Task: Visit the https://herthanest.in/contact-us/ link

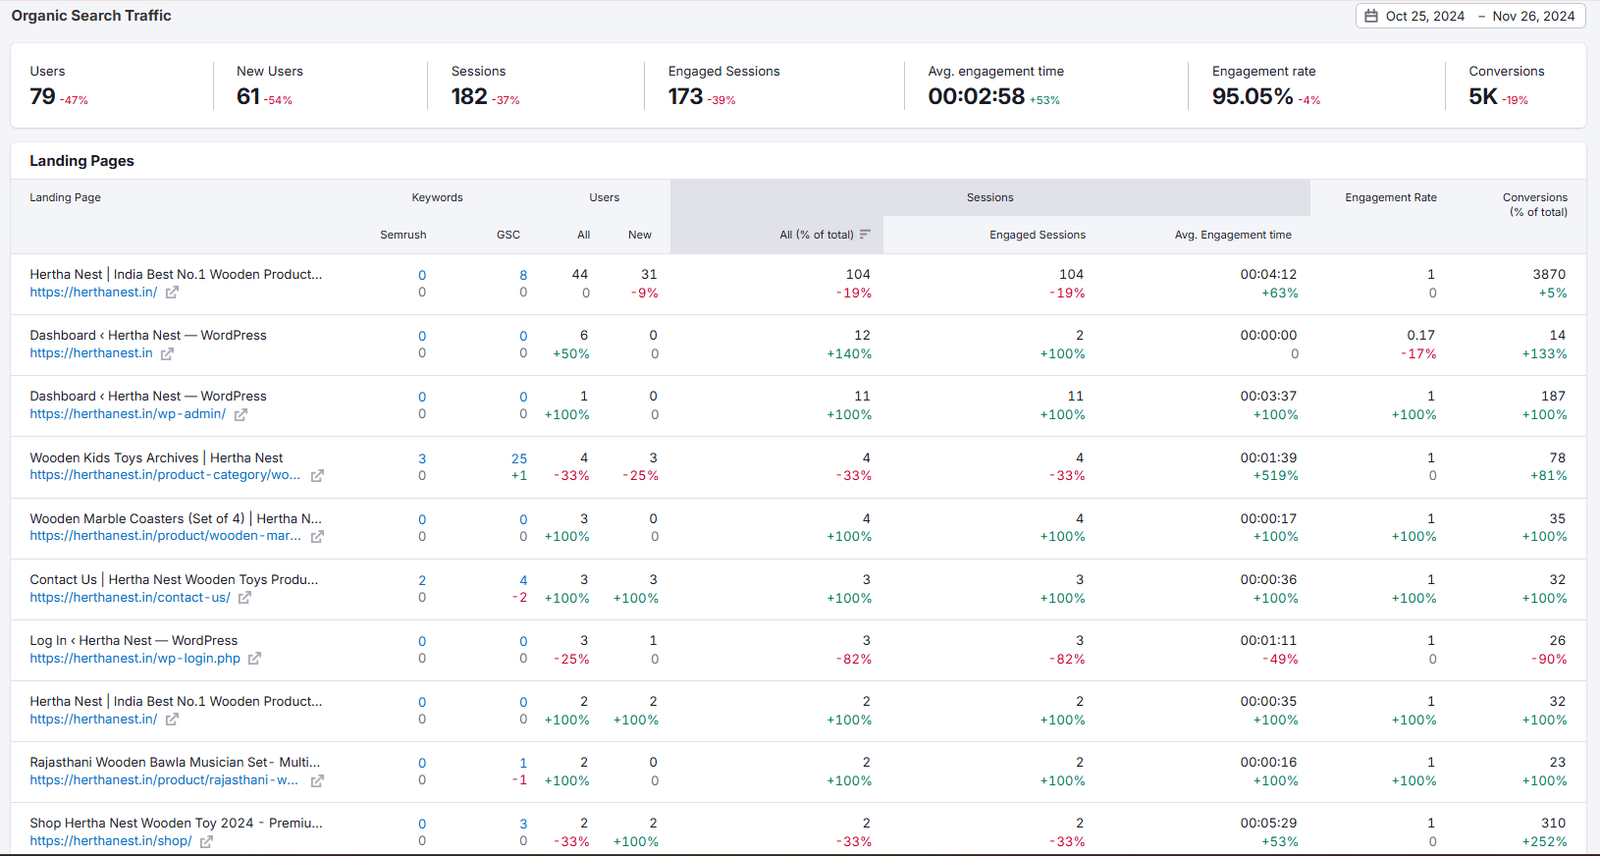Action: 130,598
